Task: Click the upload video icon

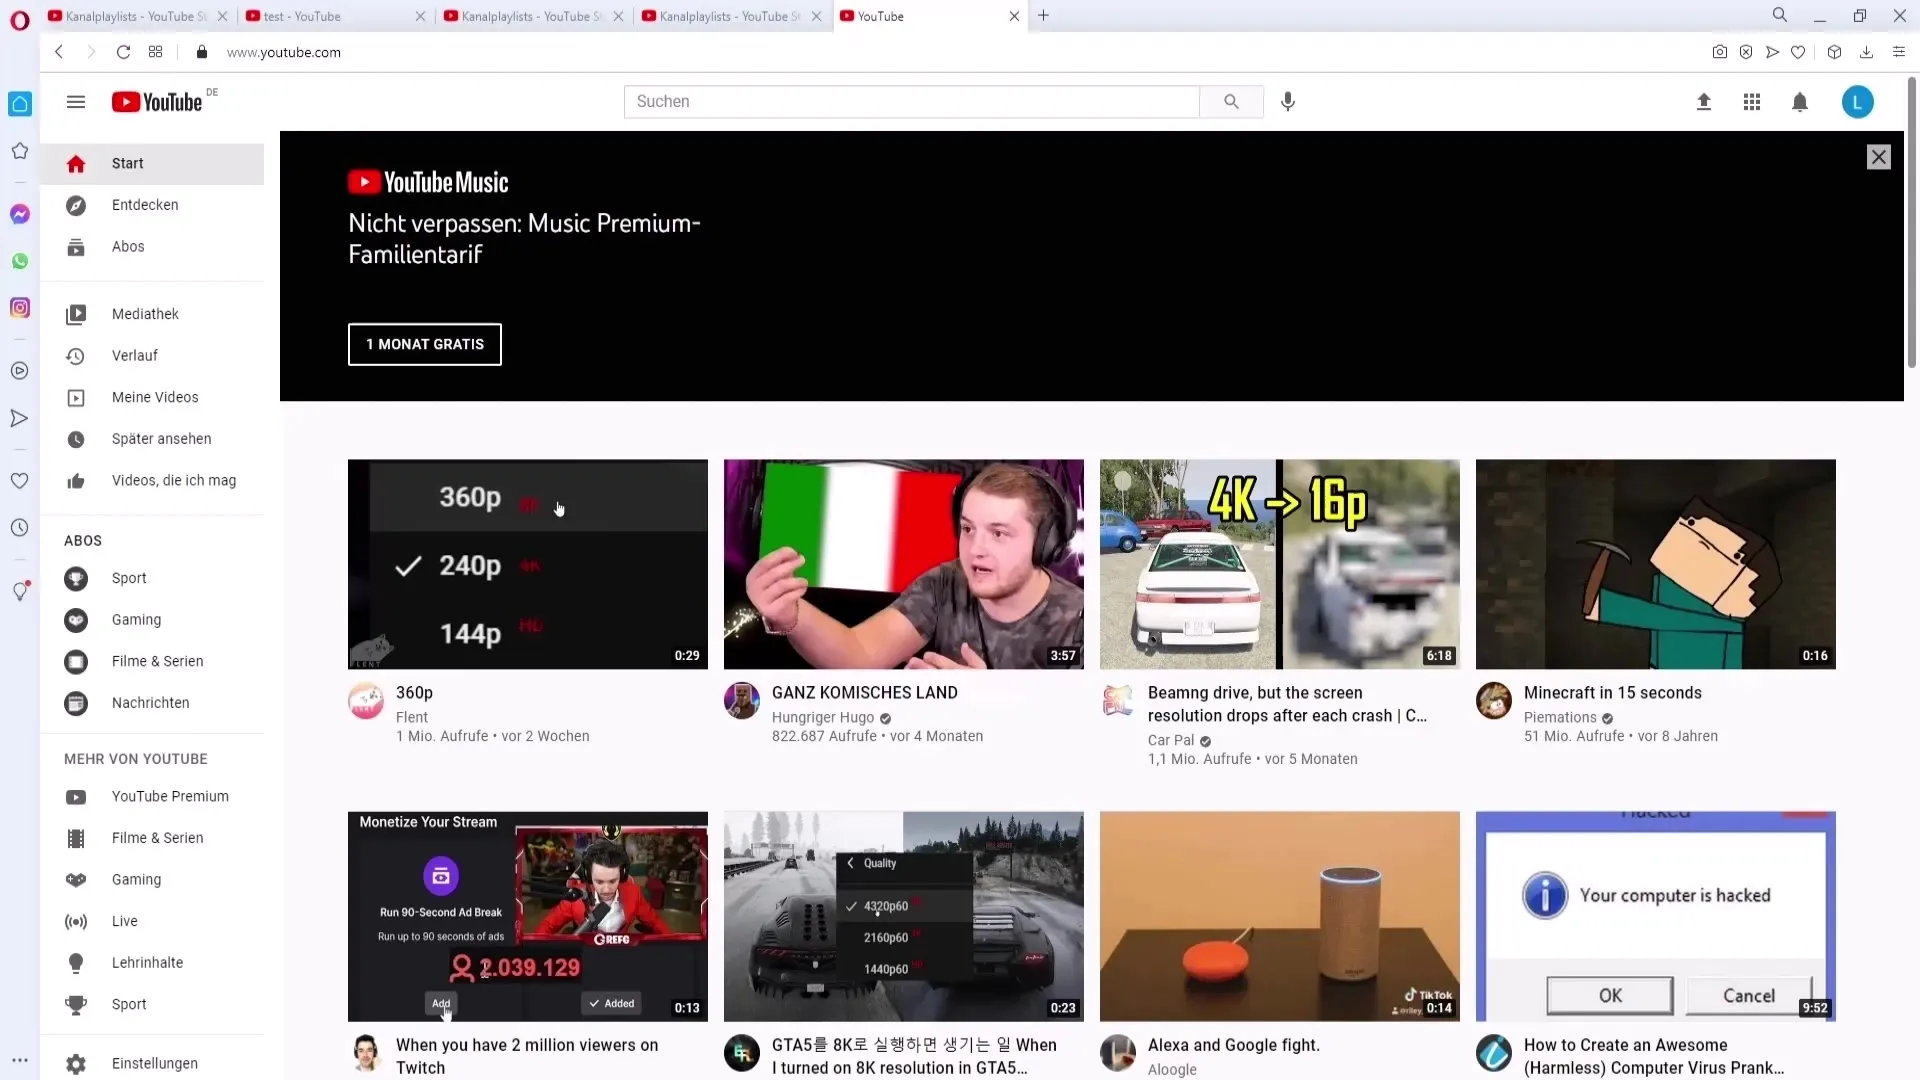Action: [x=1702, y=102]
